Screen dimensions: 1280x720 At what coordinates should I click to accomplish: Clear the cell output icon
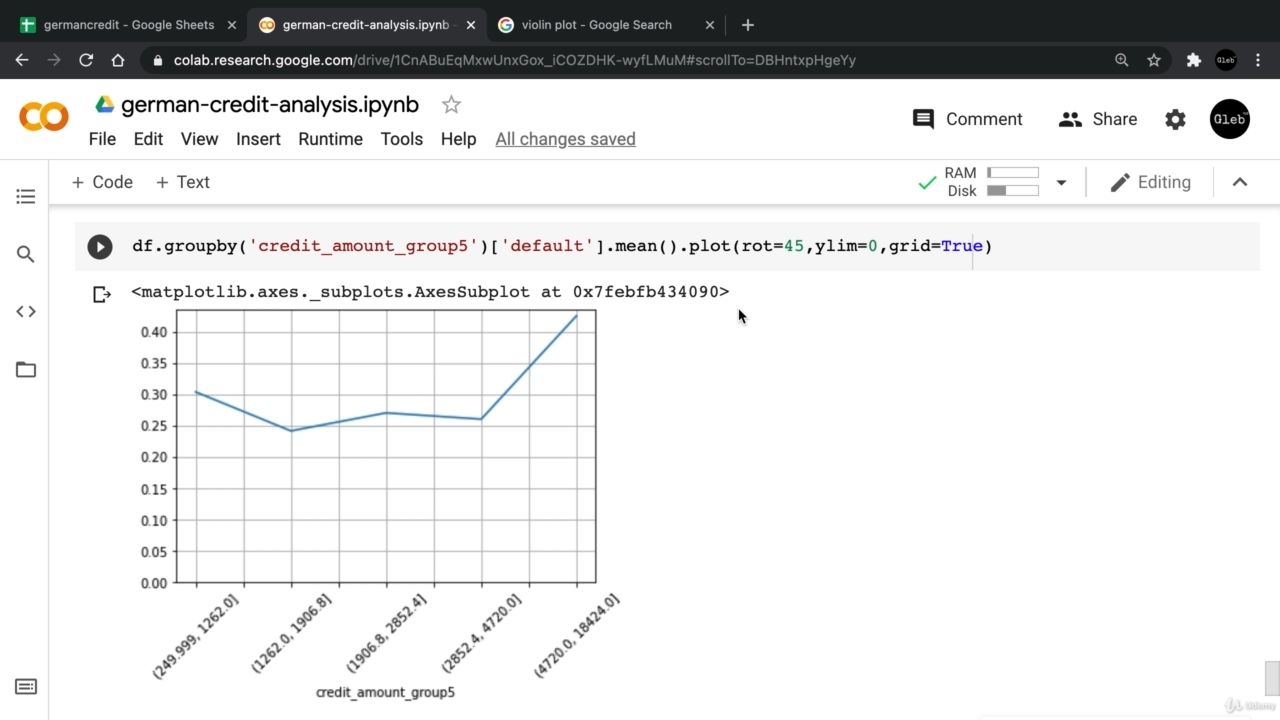coord(101,294)
